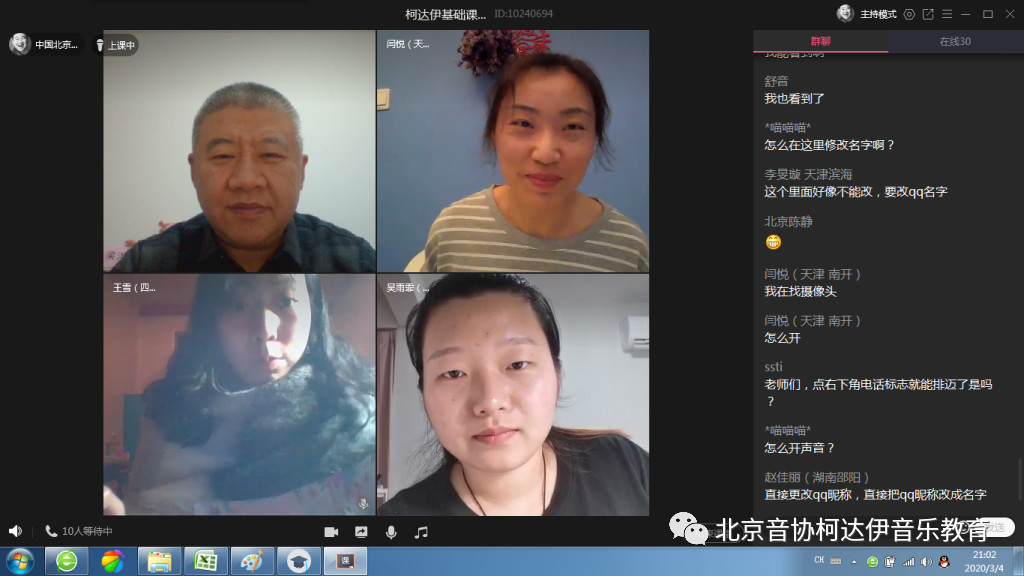Click the muted mic icon on 王雪's tile
Viewport: 1024px width, 576px height.
click(x=363, y=504)
